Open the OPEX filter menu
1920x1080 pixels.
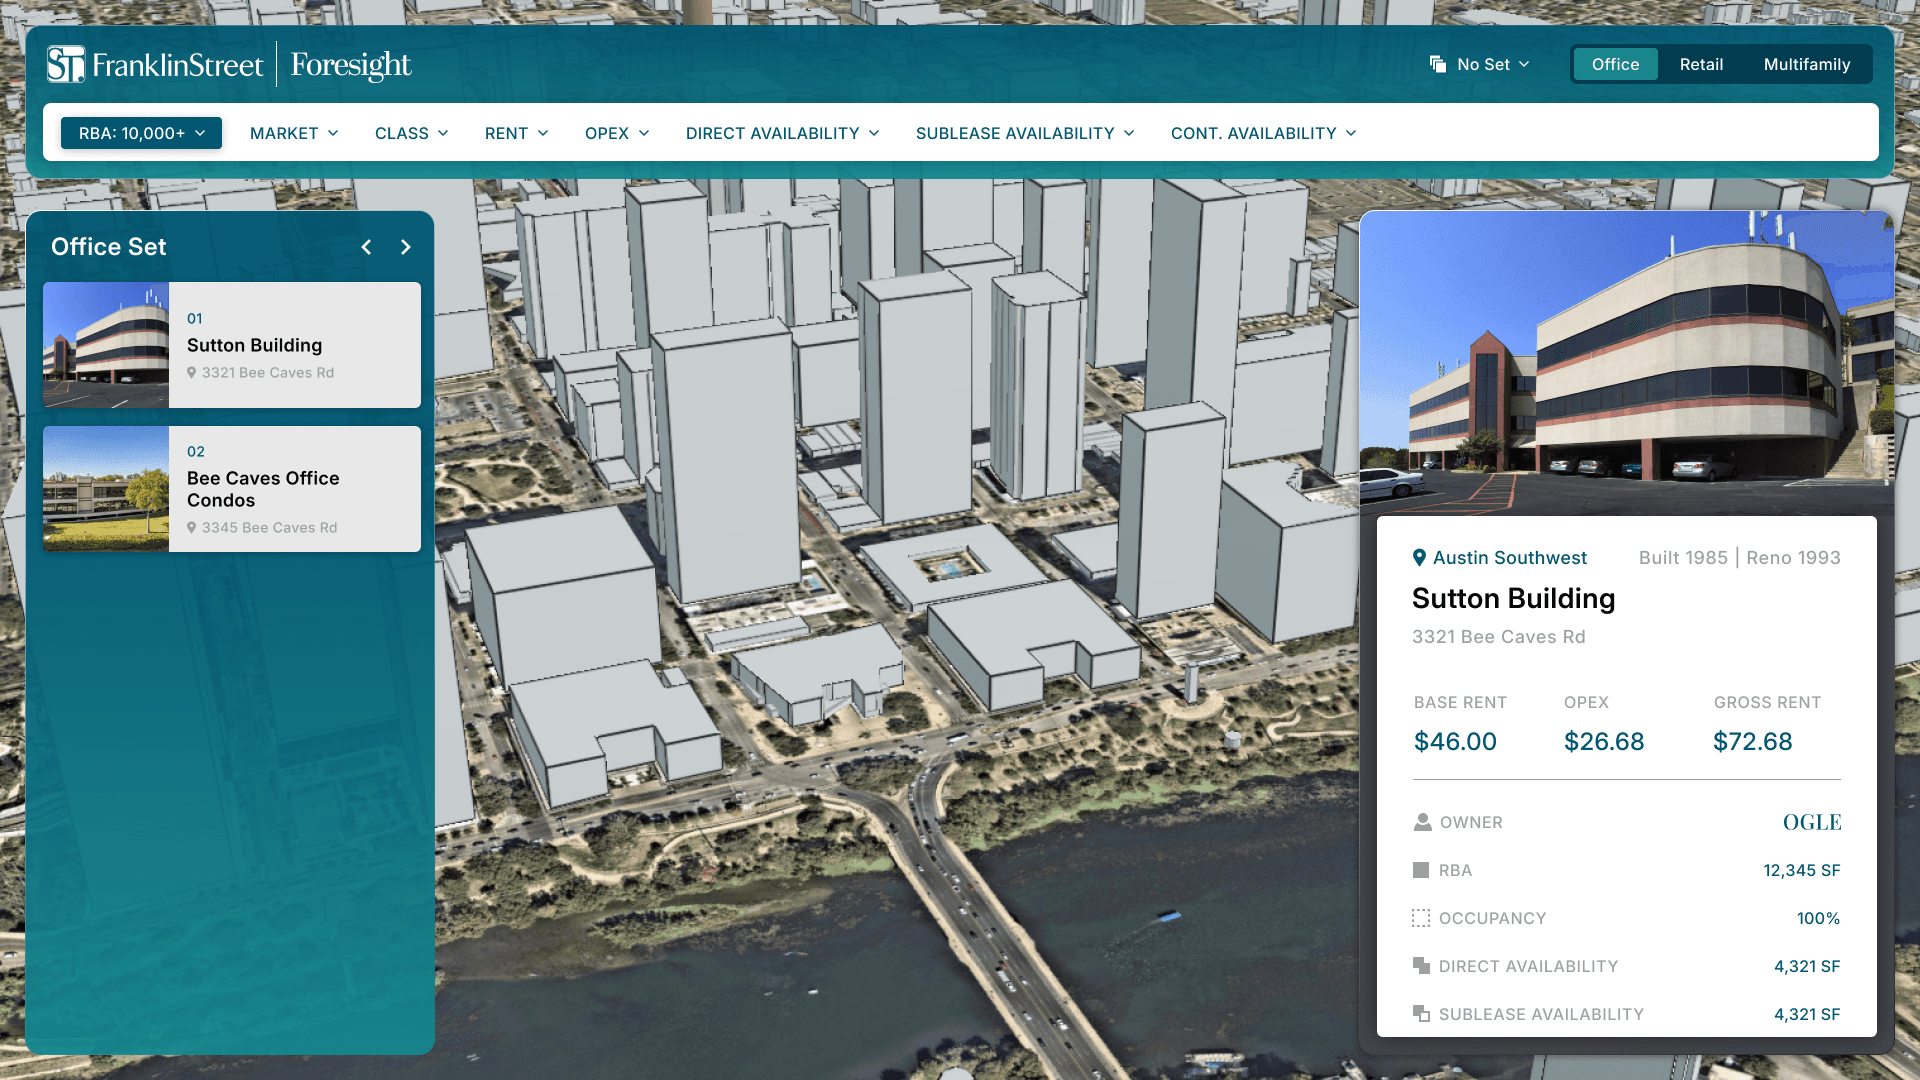[617, 133]
